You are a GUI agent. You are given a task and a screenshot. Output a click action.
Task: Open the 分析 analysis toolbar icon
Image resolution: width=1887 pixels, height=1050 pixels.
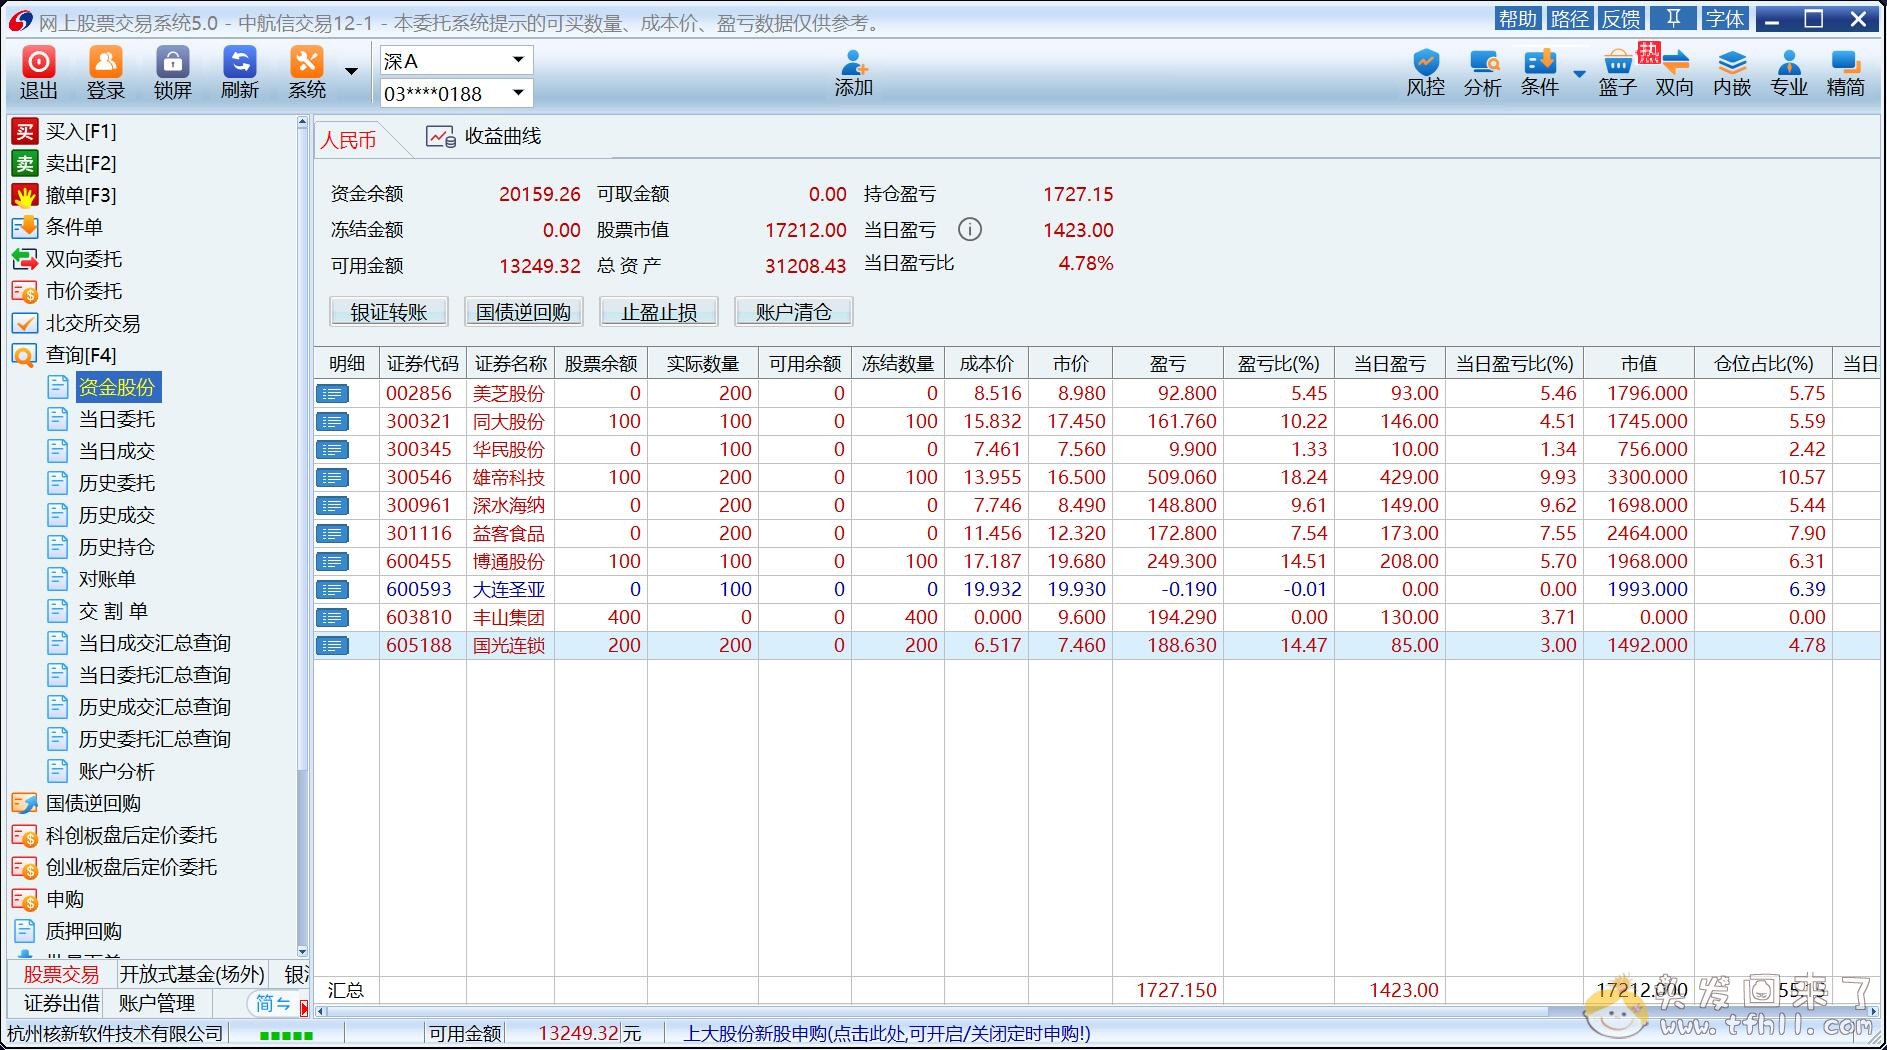click(1483, 73)
